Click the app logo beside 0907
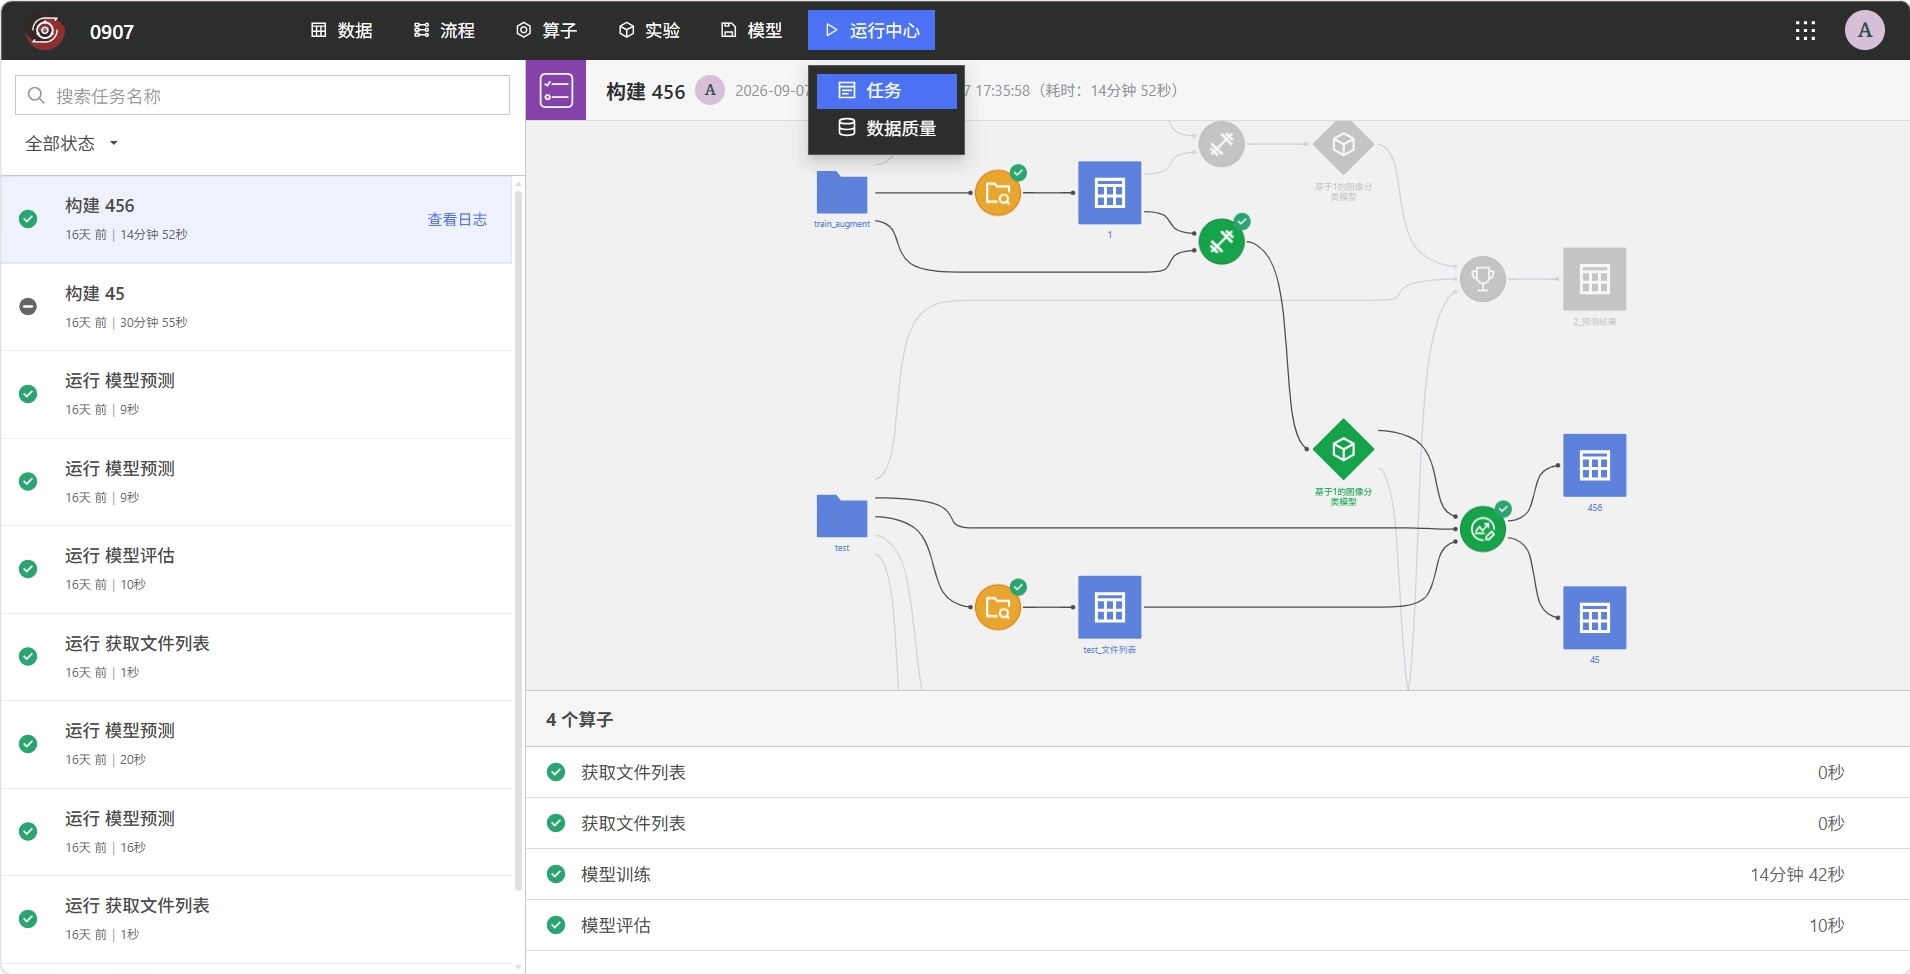The image size is (1910, 974). pyautogui.click(x=44, y=31)
